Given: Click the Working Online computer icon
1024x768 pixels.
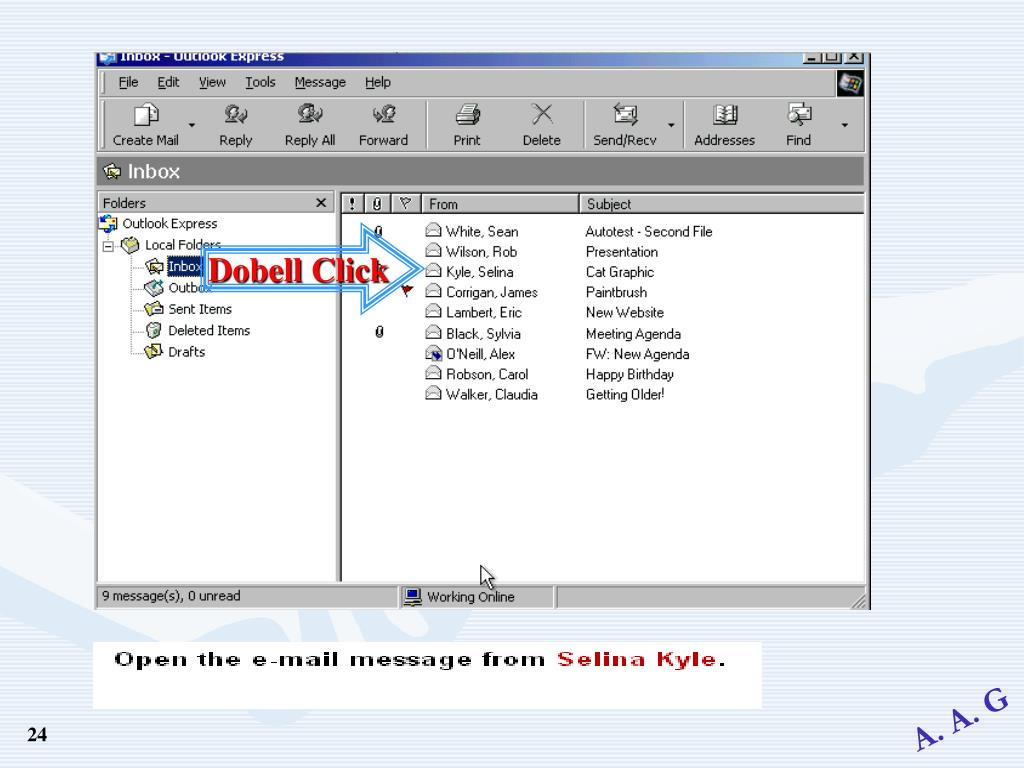Looking at the screenshot, I should (412, 597).
